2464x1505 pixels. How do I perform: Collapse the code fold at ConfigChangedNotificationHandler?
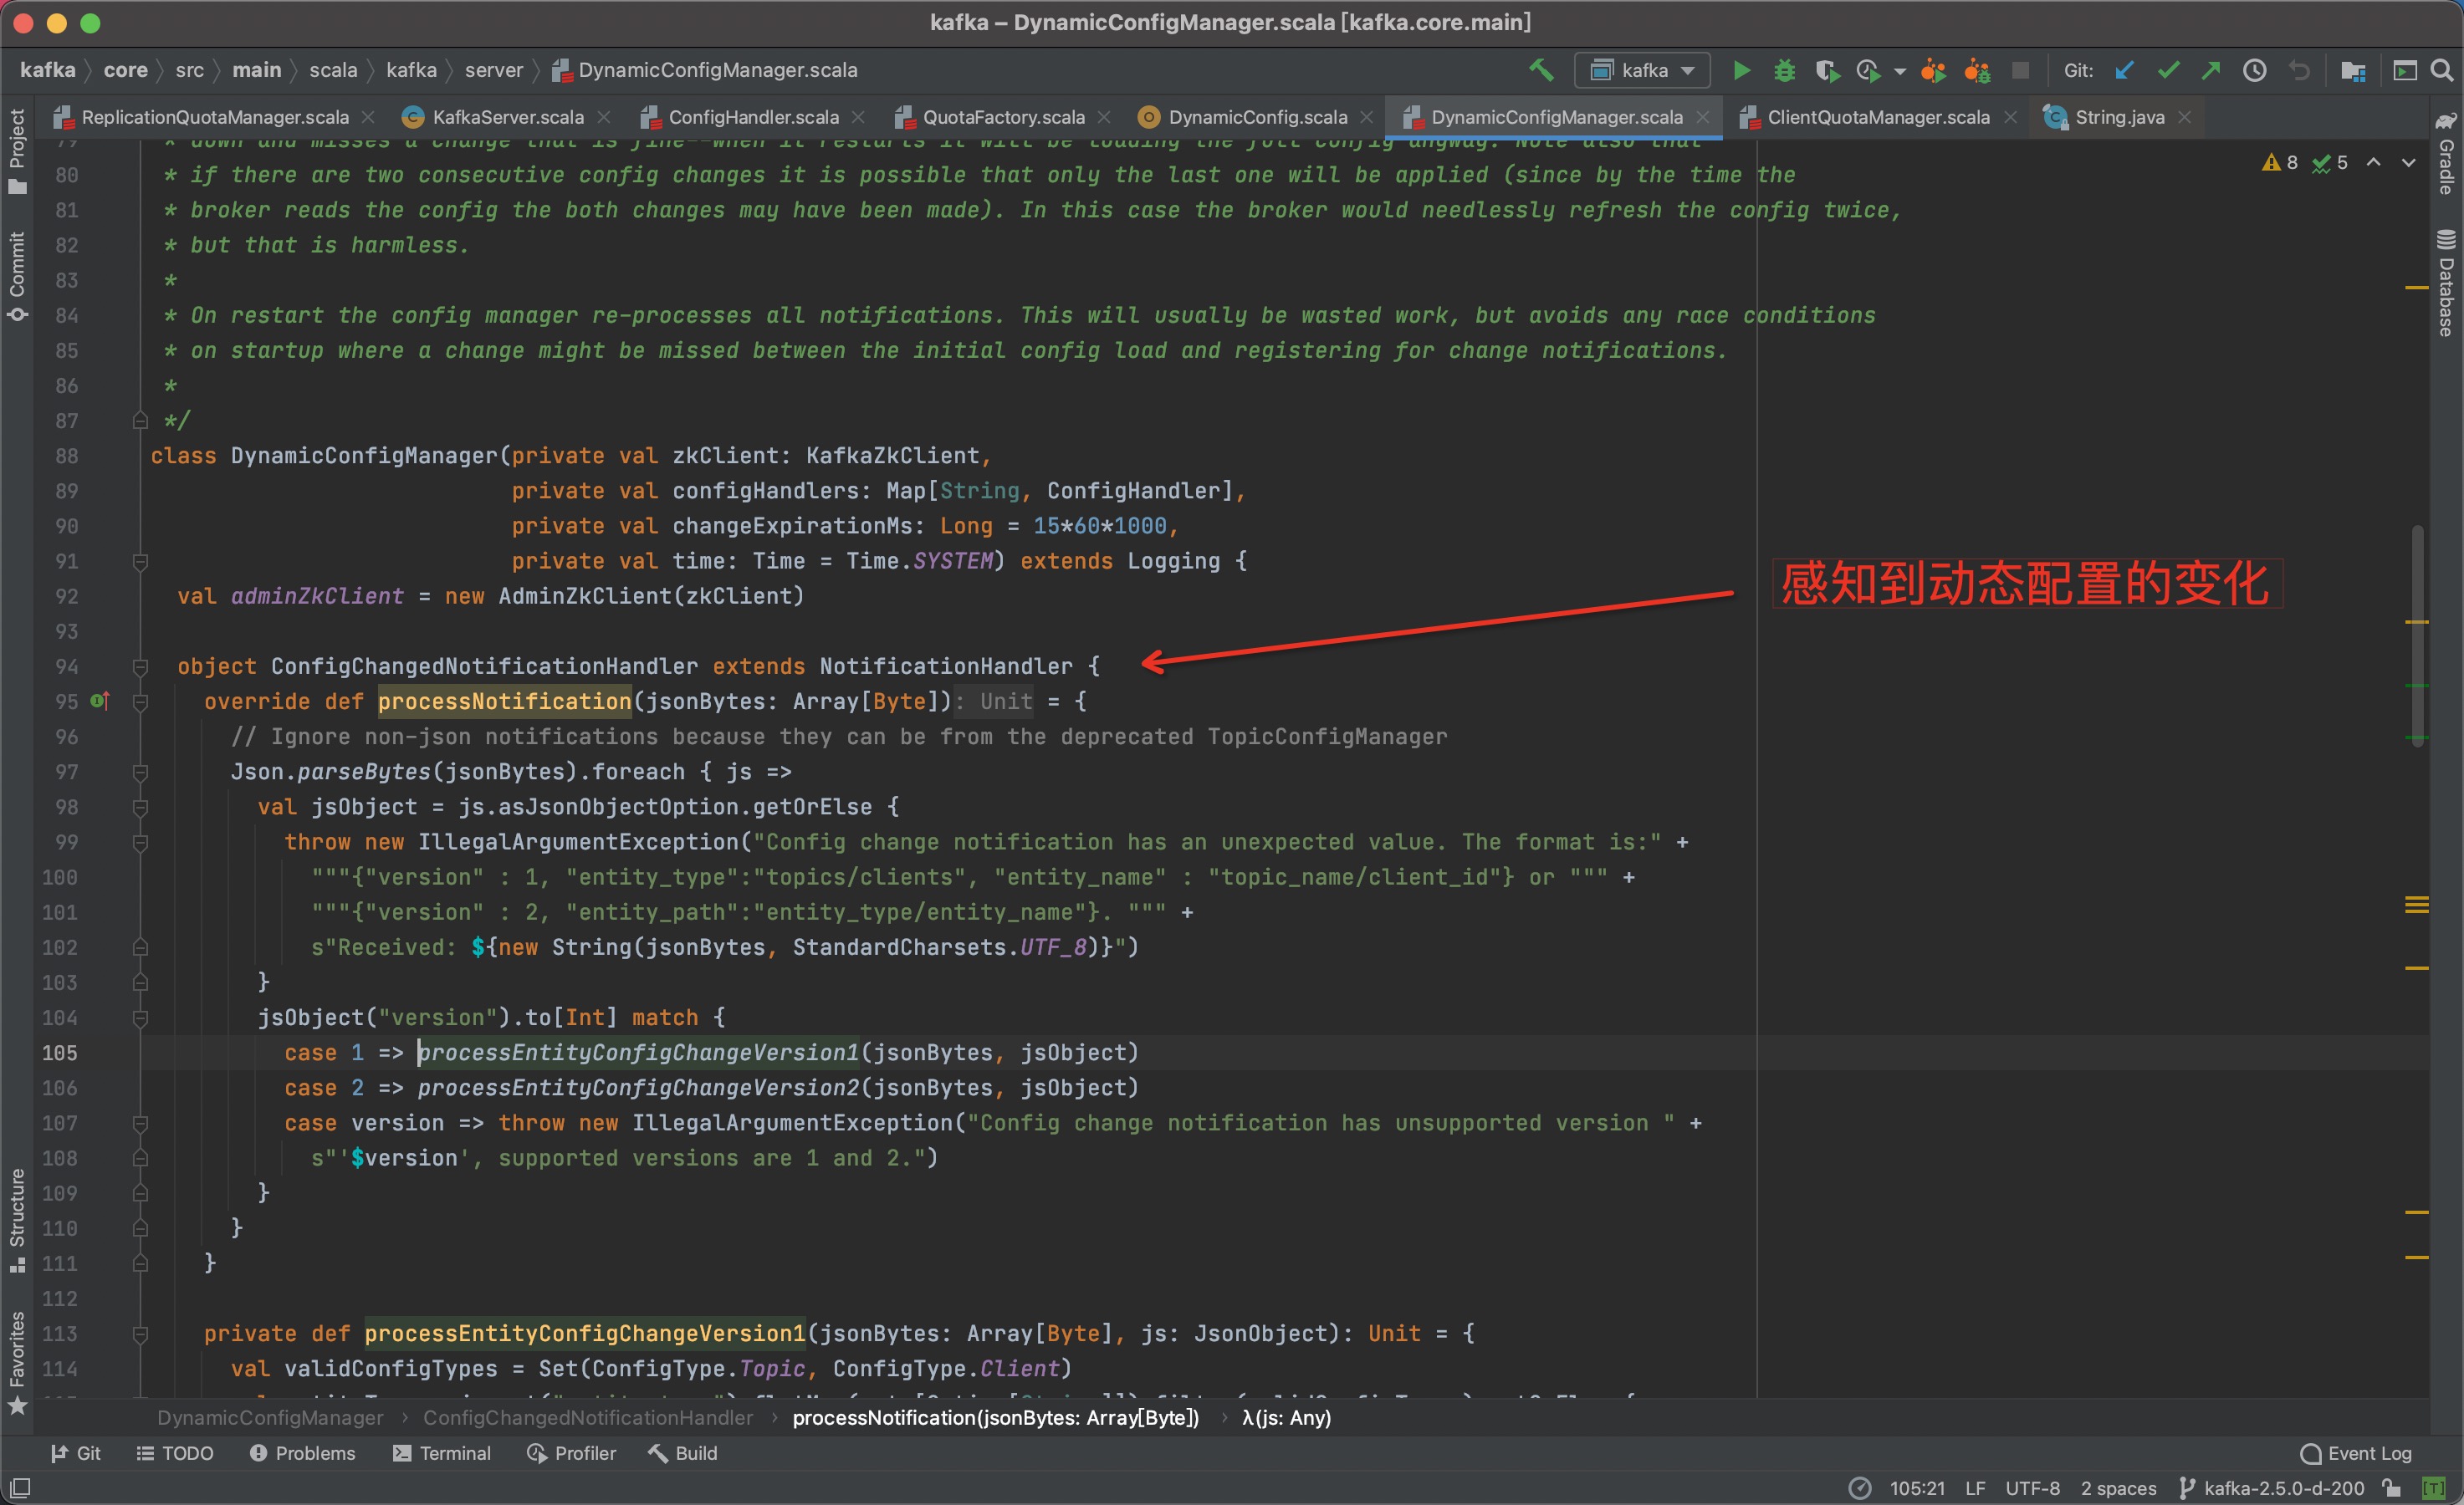(140, 666)
